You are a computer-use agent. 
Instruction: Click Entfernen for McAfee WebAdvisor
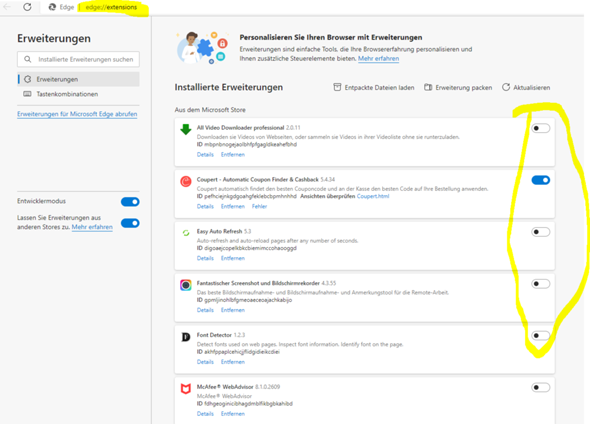click(233, 414)
